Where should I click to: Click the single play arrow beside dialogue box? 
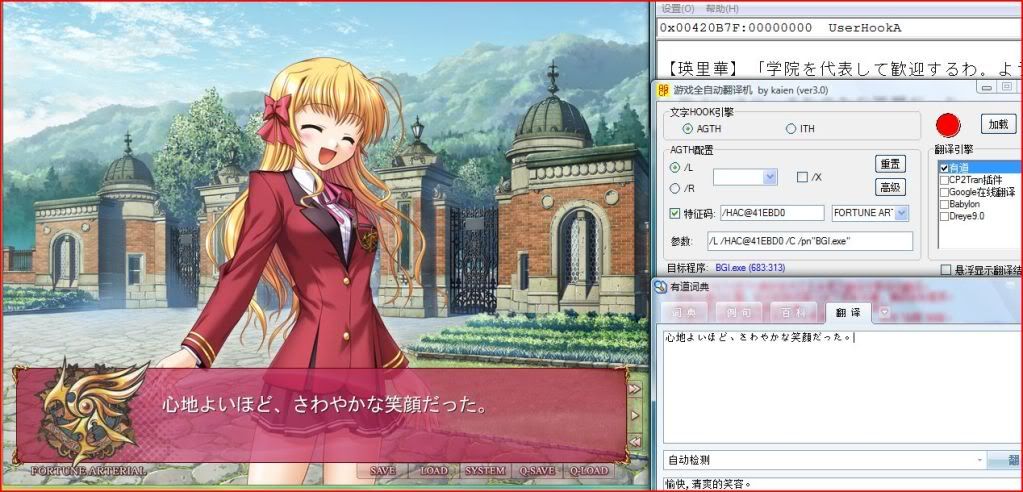635,416
